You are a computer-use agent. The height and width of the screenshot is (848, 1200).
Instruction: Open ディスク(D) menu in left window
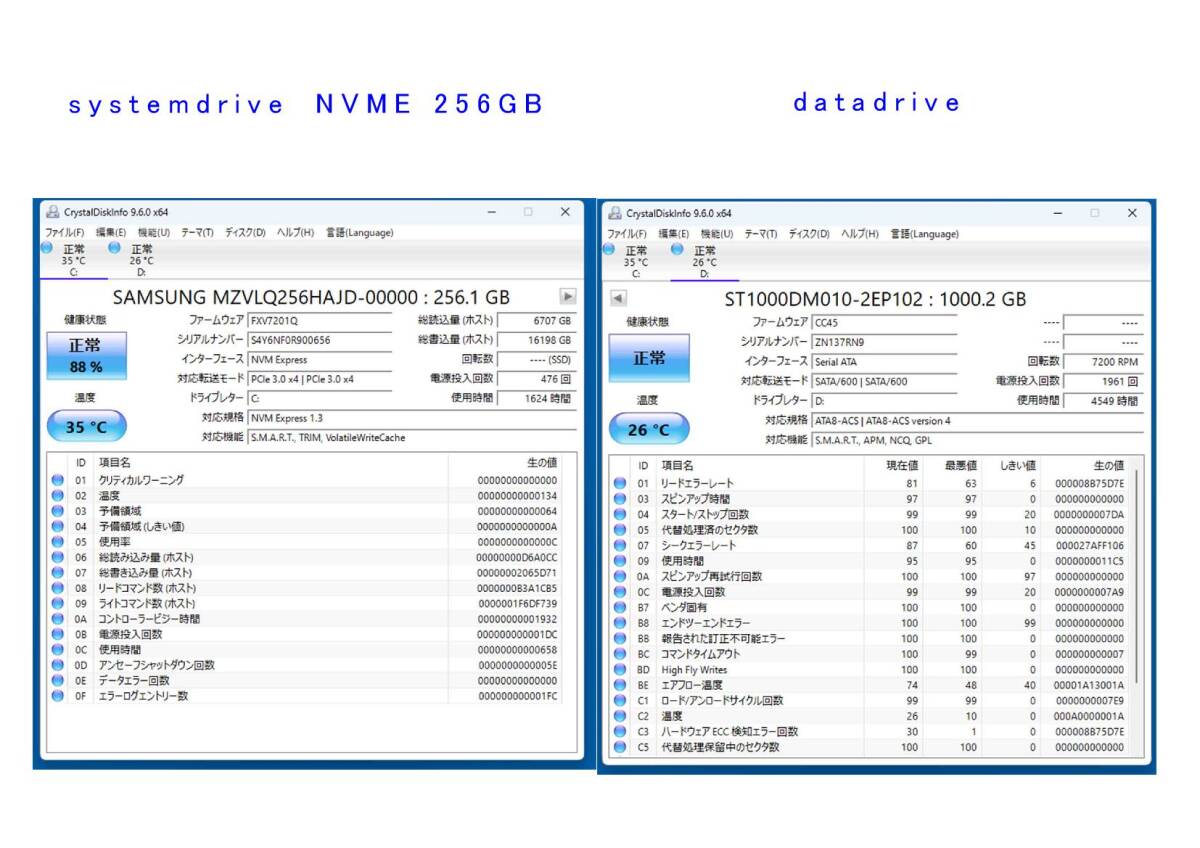(245, 233)
